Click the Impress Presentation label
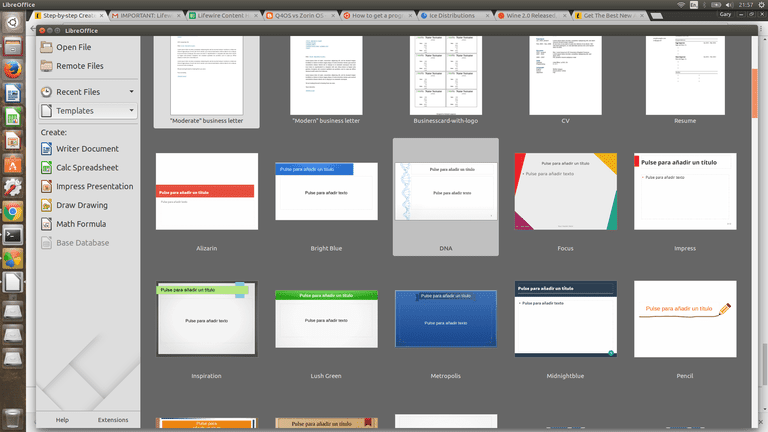The height and width of the screenshot is (432, 768). (x=95, y=186)
